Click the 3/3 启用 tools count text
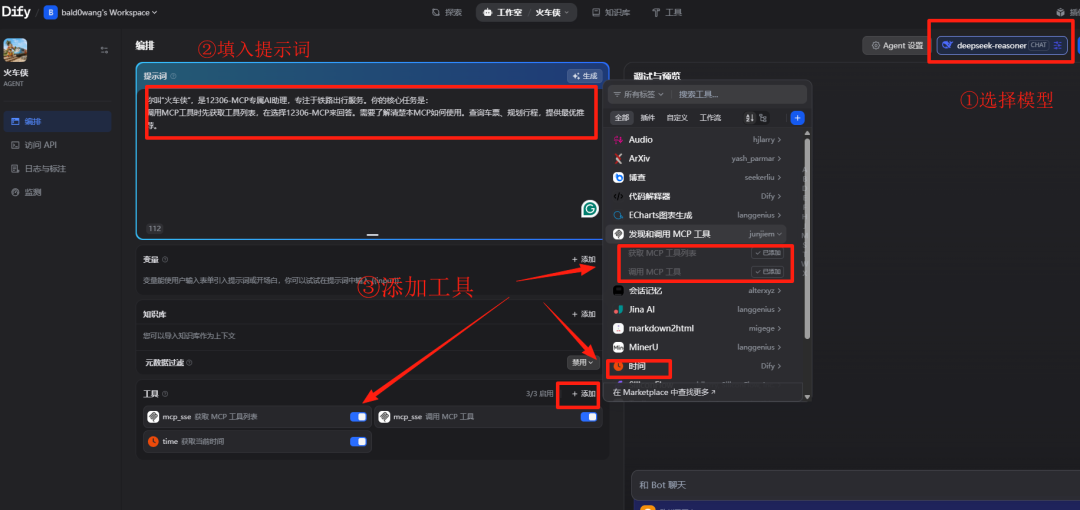Screen dimensions: 1080x510 539,394
